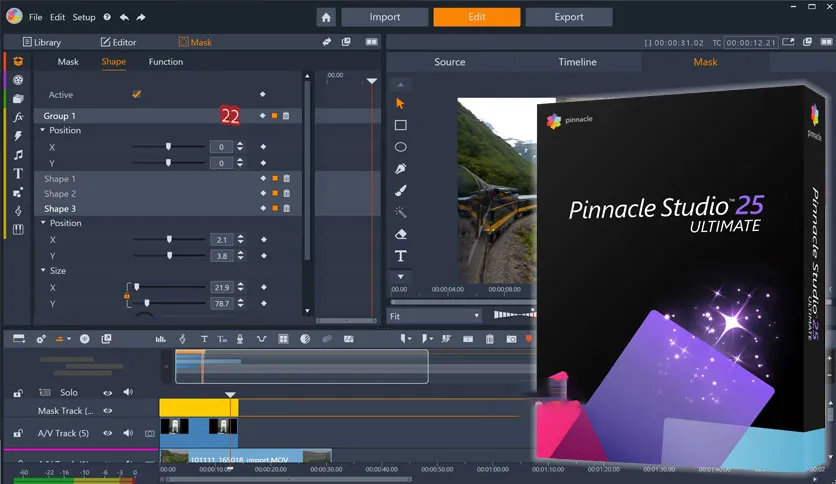The height and width of the screenshot is (484, 836).
Task: Click the Size X value field 21.9
Action: pos(222,287)
